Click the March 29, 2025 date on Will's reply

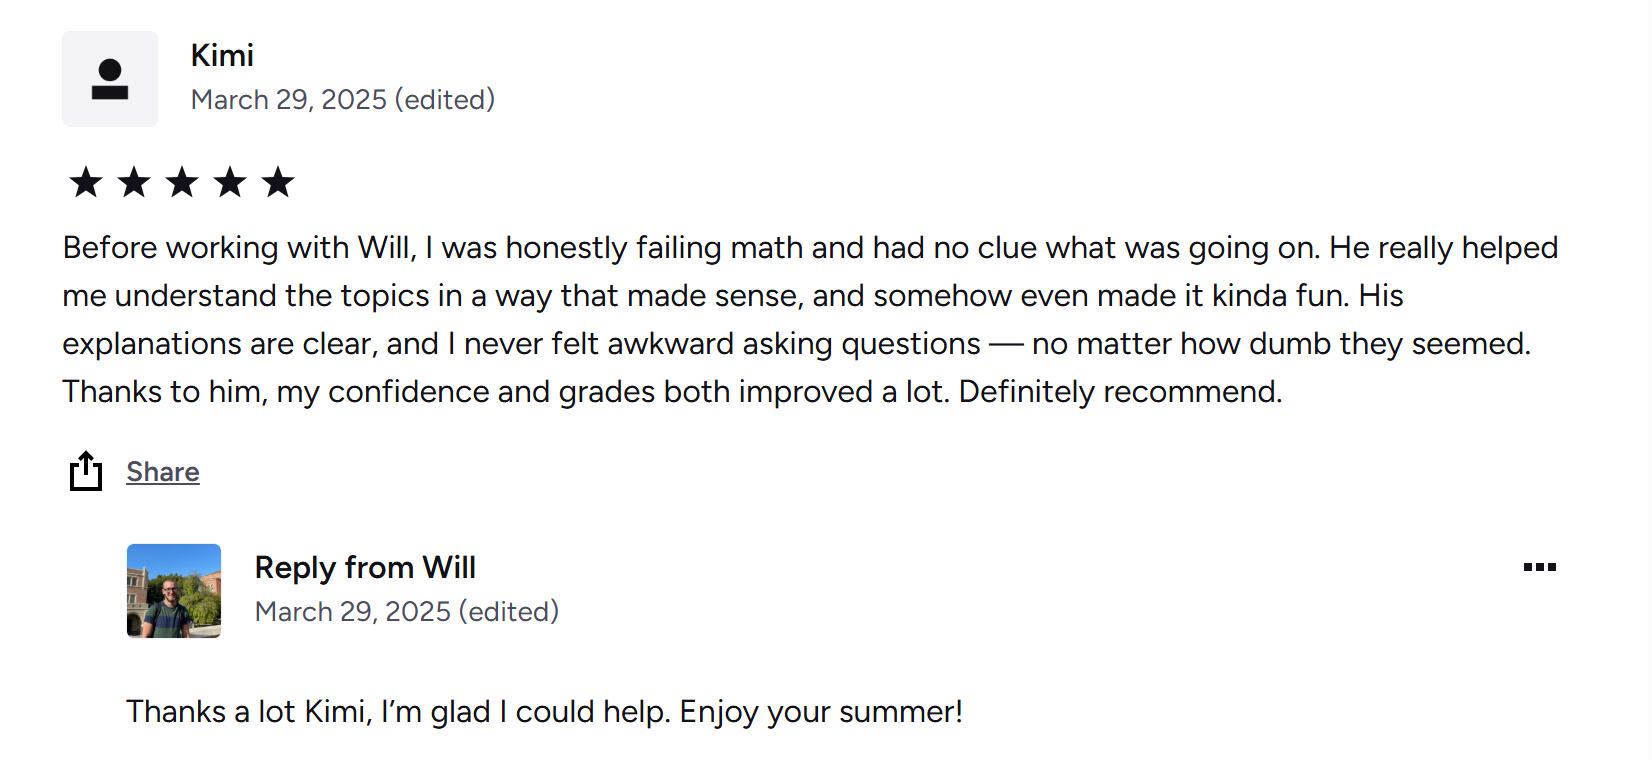click(x=352, y=612)
